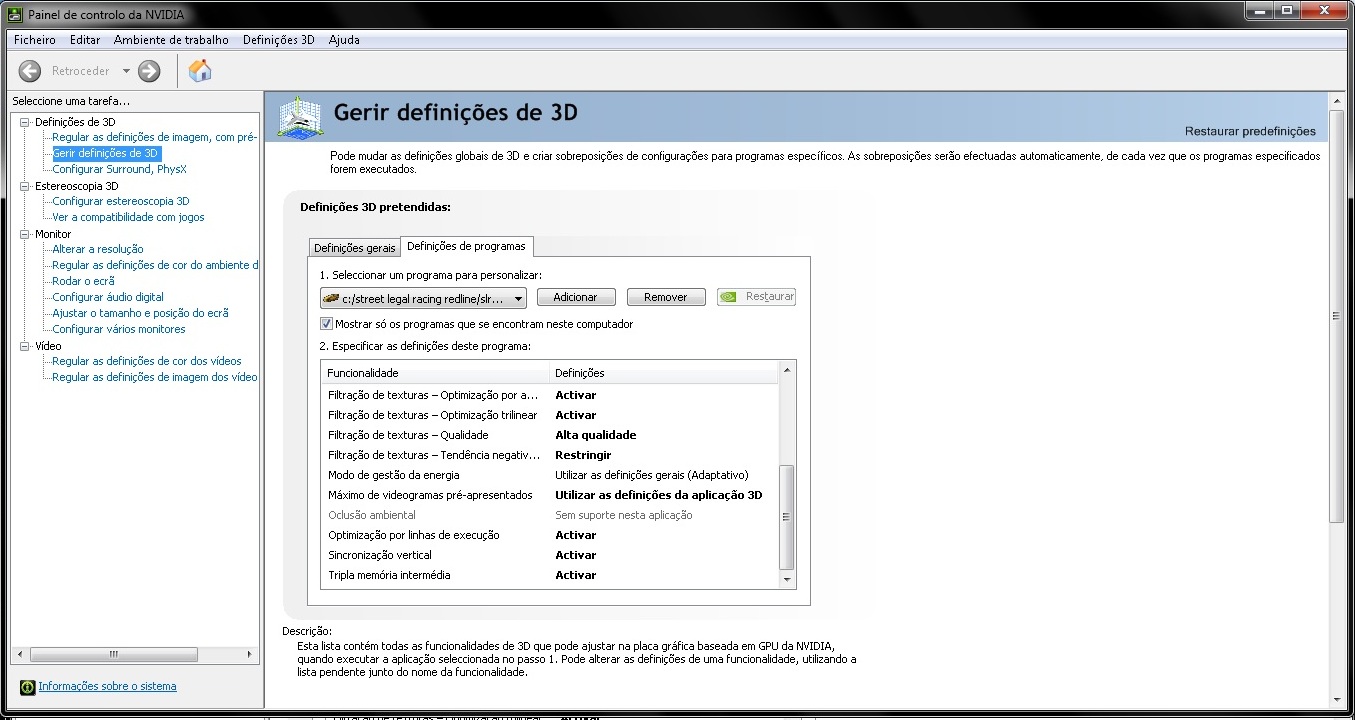Viewport: 1355px width, 720px height.
Task: Open 'Regular as definições de imagem' task
Action: click(x=155, y=137)
